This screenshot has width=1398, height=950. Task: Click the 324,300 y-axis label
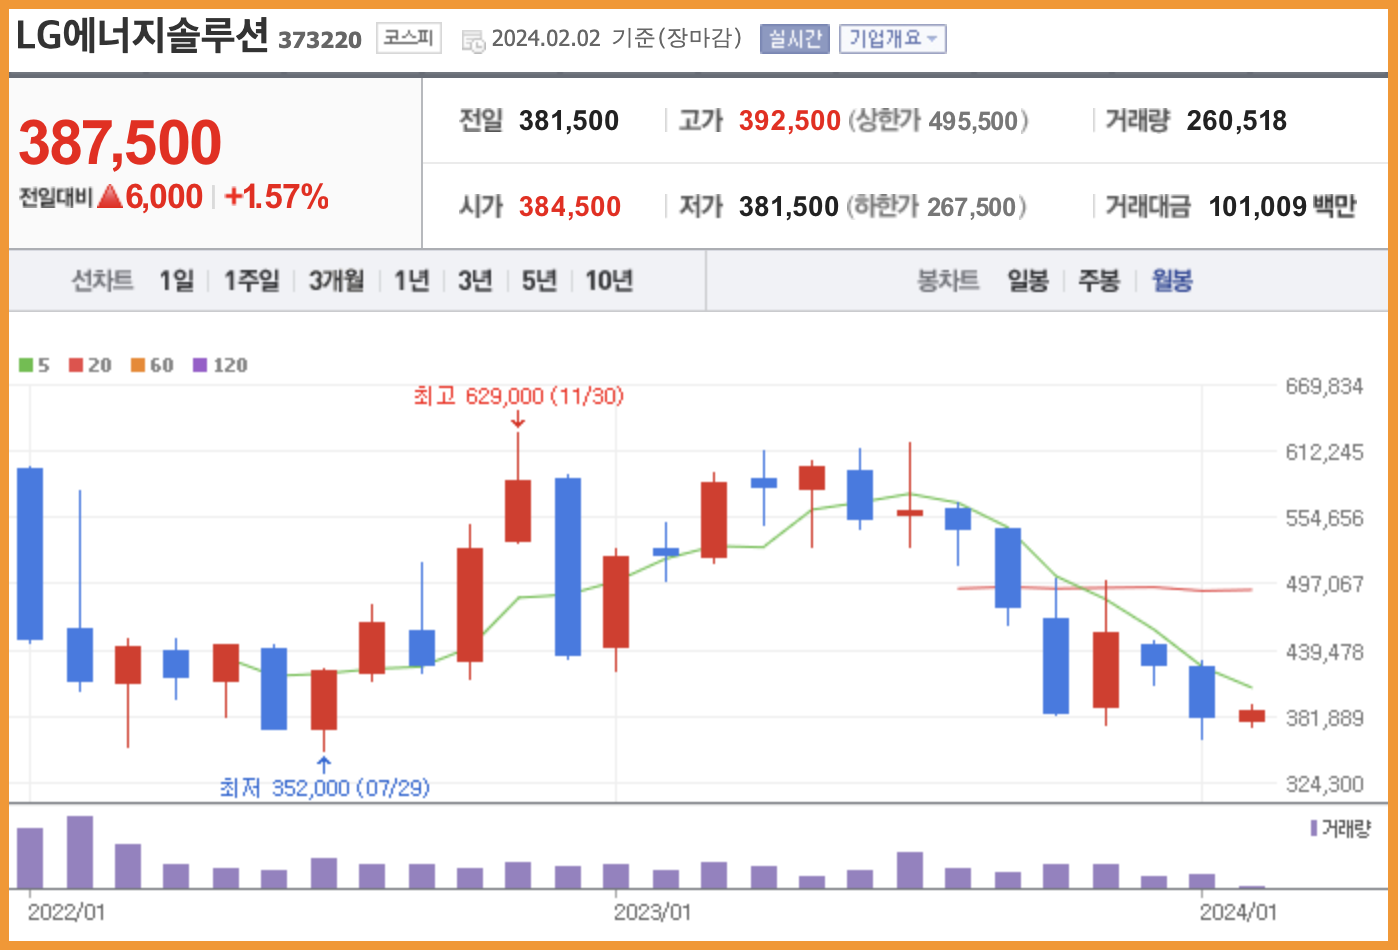point(1324,784)
